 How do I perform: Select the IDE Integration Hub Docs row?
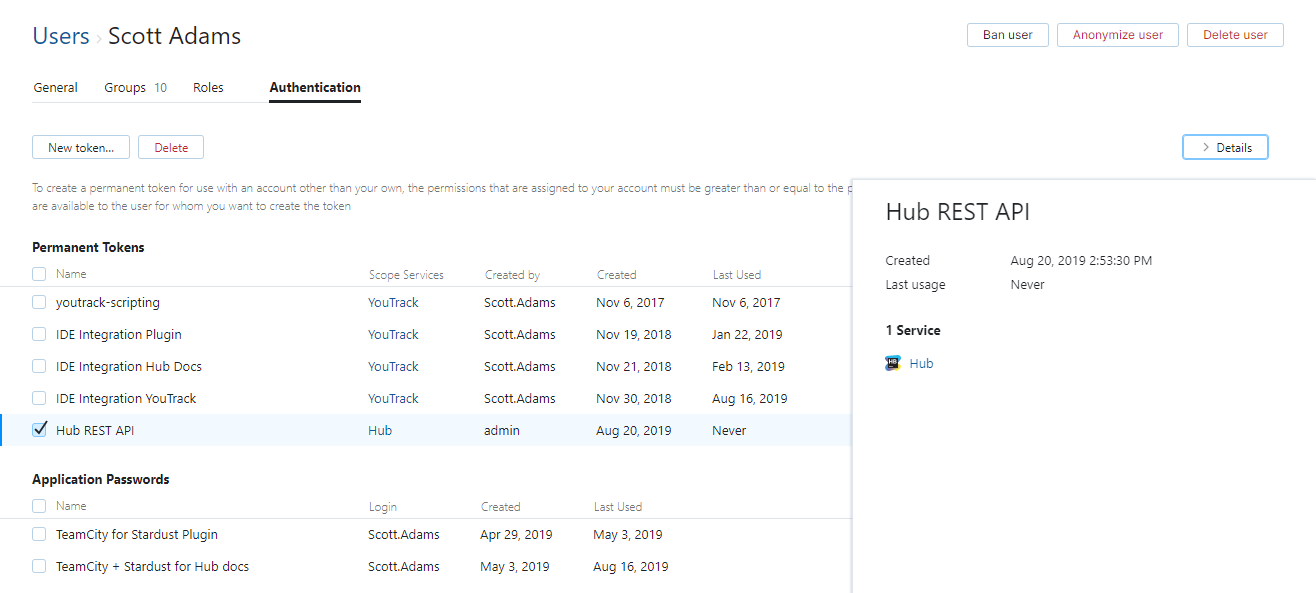tap(129, 366)
